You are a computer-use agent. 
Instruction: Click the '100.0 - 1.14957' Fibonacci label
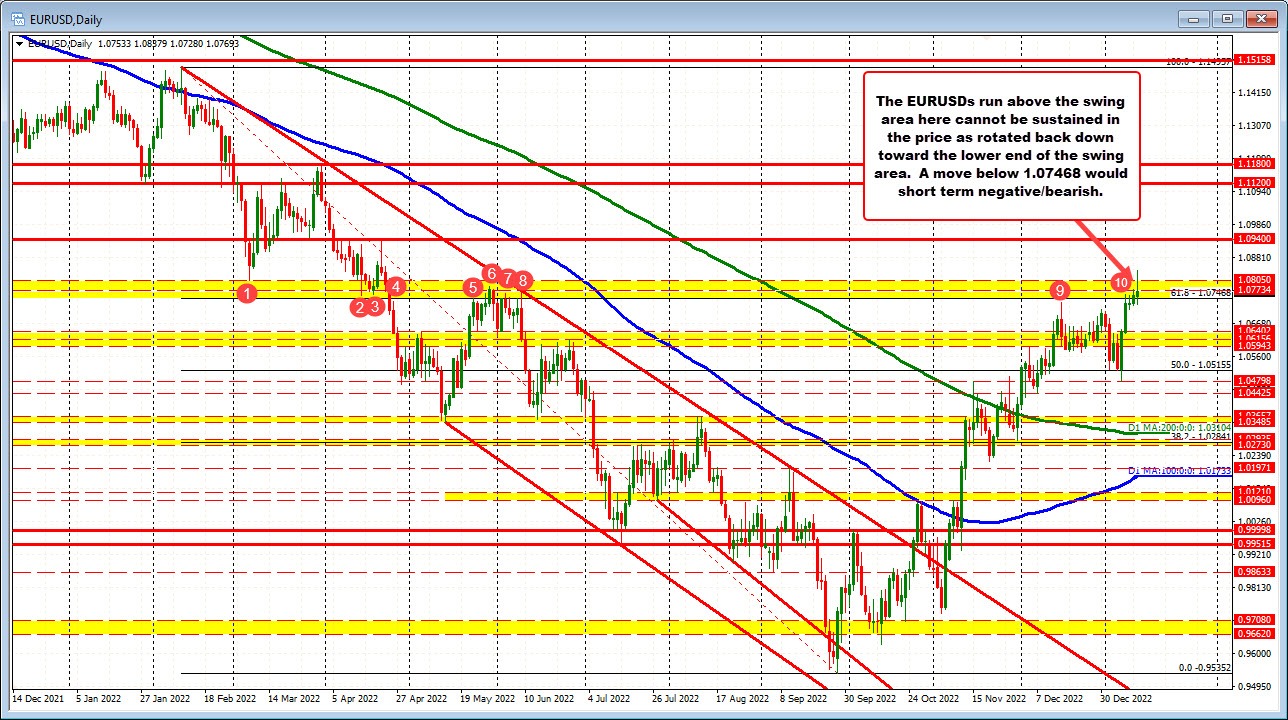tap(1199, 61)
